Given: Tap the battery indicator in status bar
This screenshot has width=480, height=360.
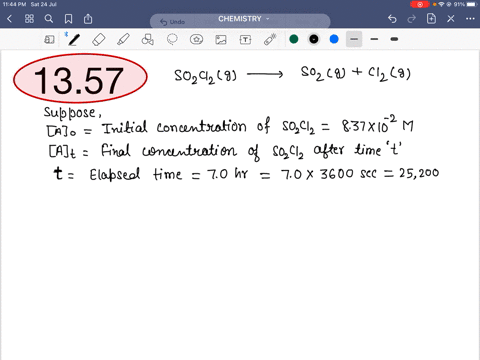Looking at the screenshot, I should (x=472, y=4).
